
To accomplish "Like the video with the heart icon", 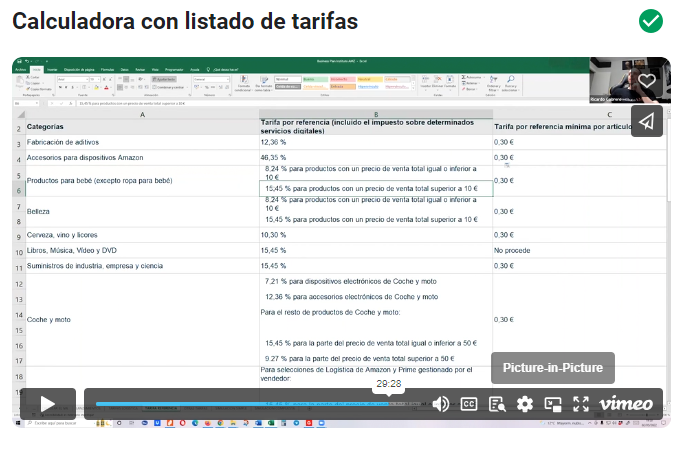I will pyautogui.click(x=646, y=81).
